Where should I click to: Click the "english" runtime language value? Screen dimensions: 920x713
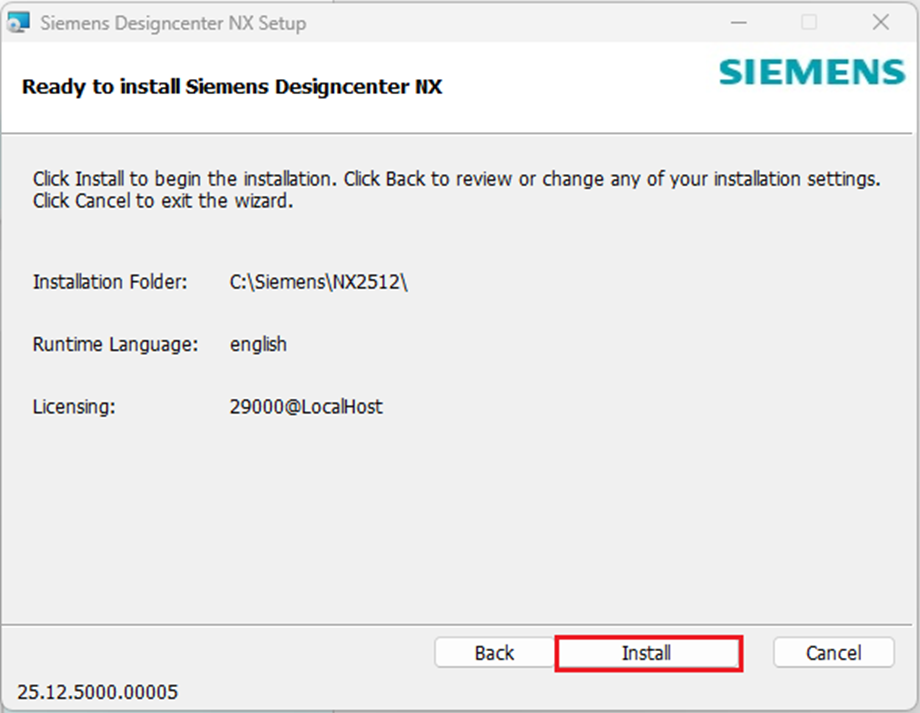(x=258, y=344)
